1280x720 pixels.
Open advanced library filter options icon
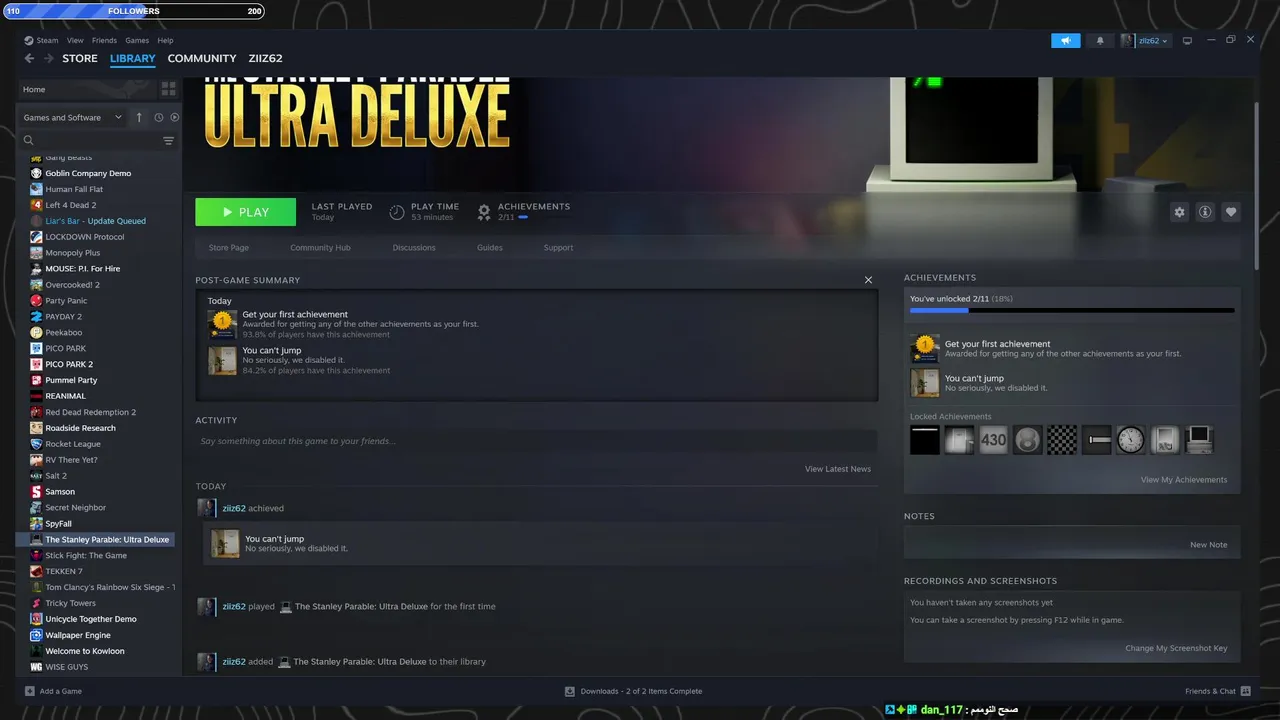pos(168,141)
